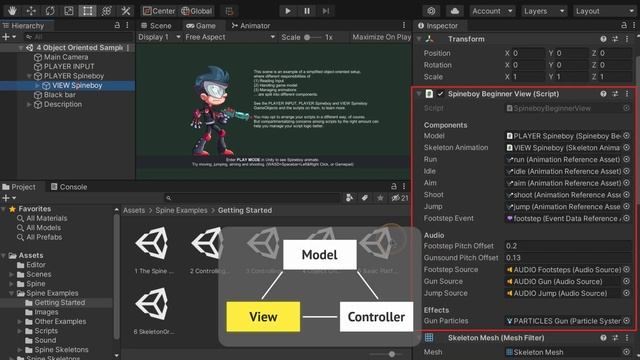Pause the game playback
The width and height of the screenshot is (640, 360).
coord(307,11)
